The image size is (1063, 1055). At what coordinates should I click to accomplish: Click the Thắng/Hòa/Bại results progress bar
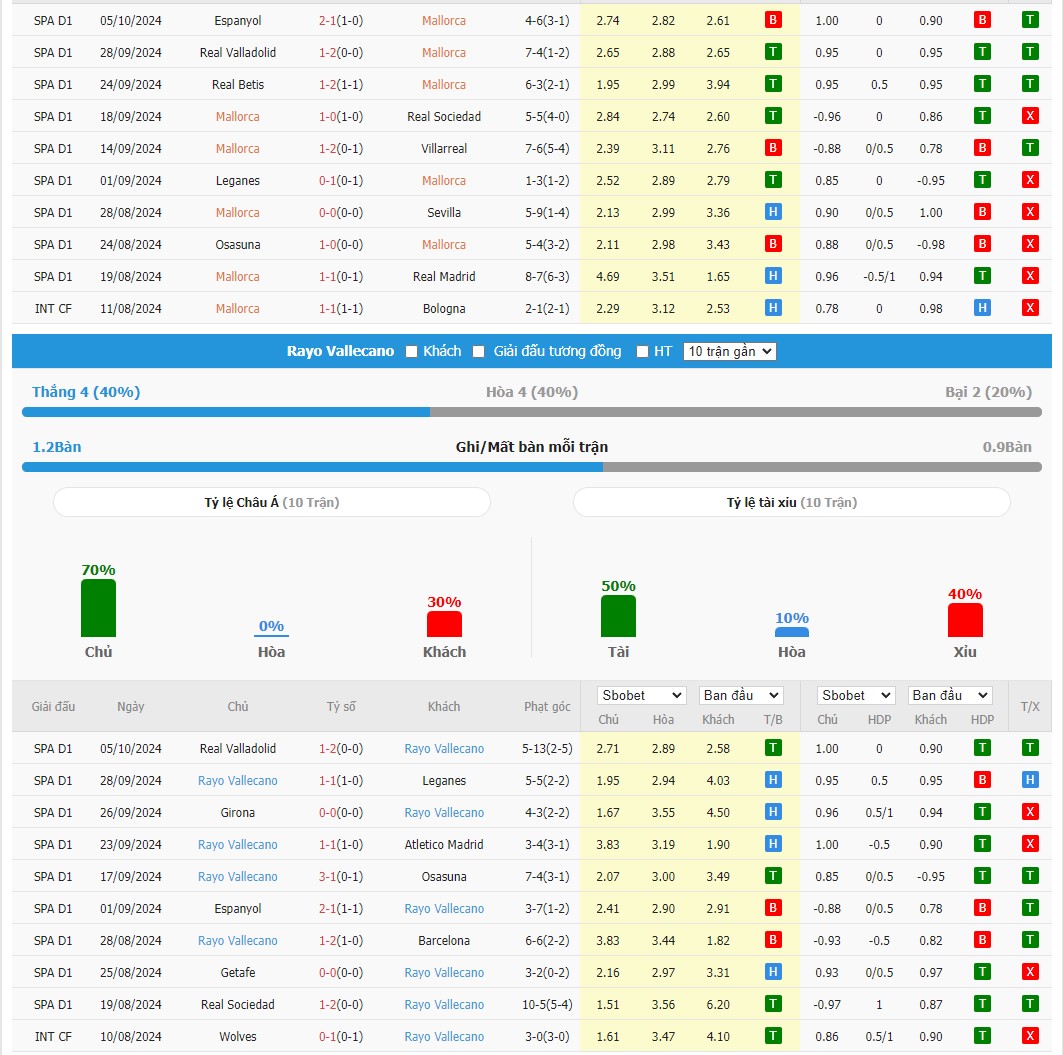click(532, 412)
